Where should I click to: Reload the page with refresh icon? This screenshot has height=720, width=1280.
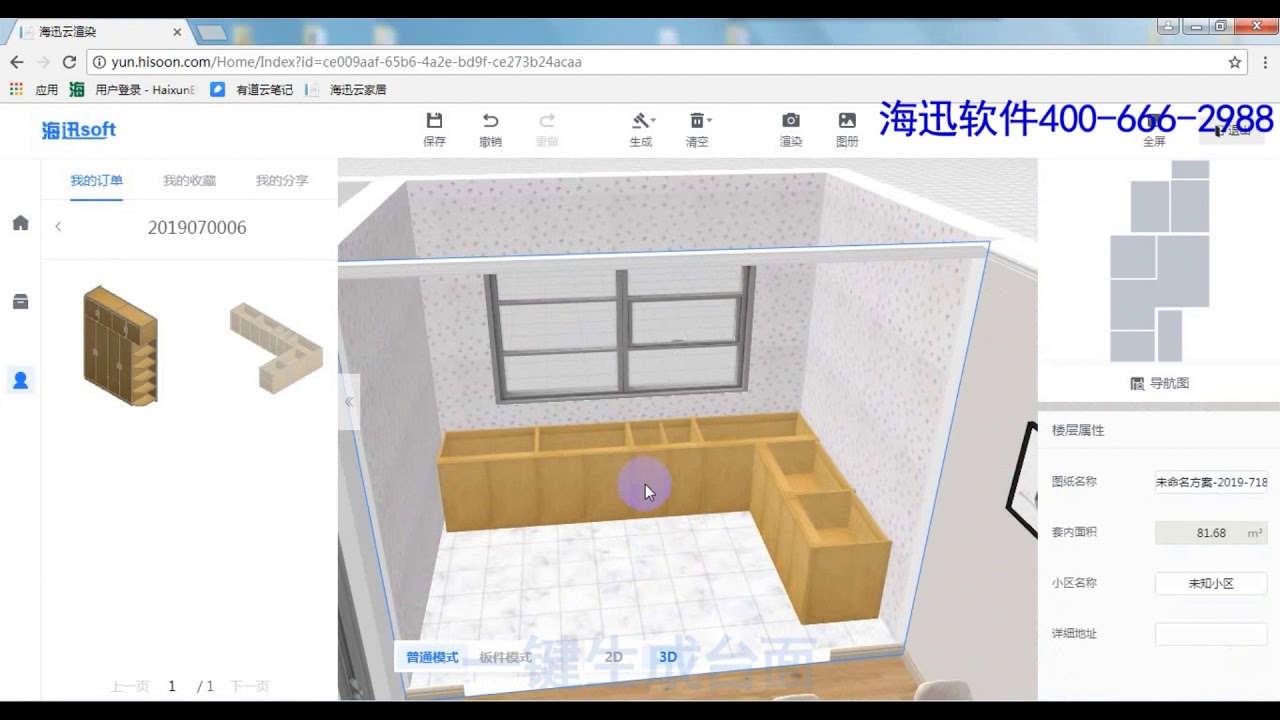point(69,62)
